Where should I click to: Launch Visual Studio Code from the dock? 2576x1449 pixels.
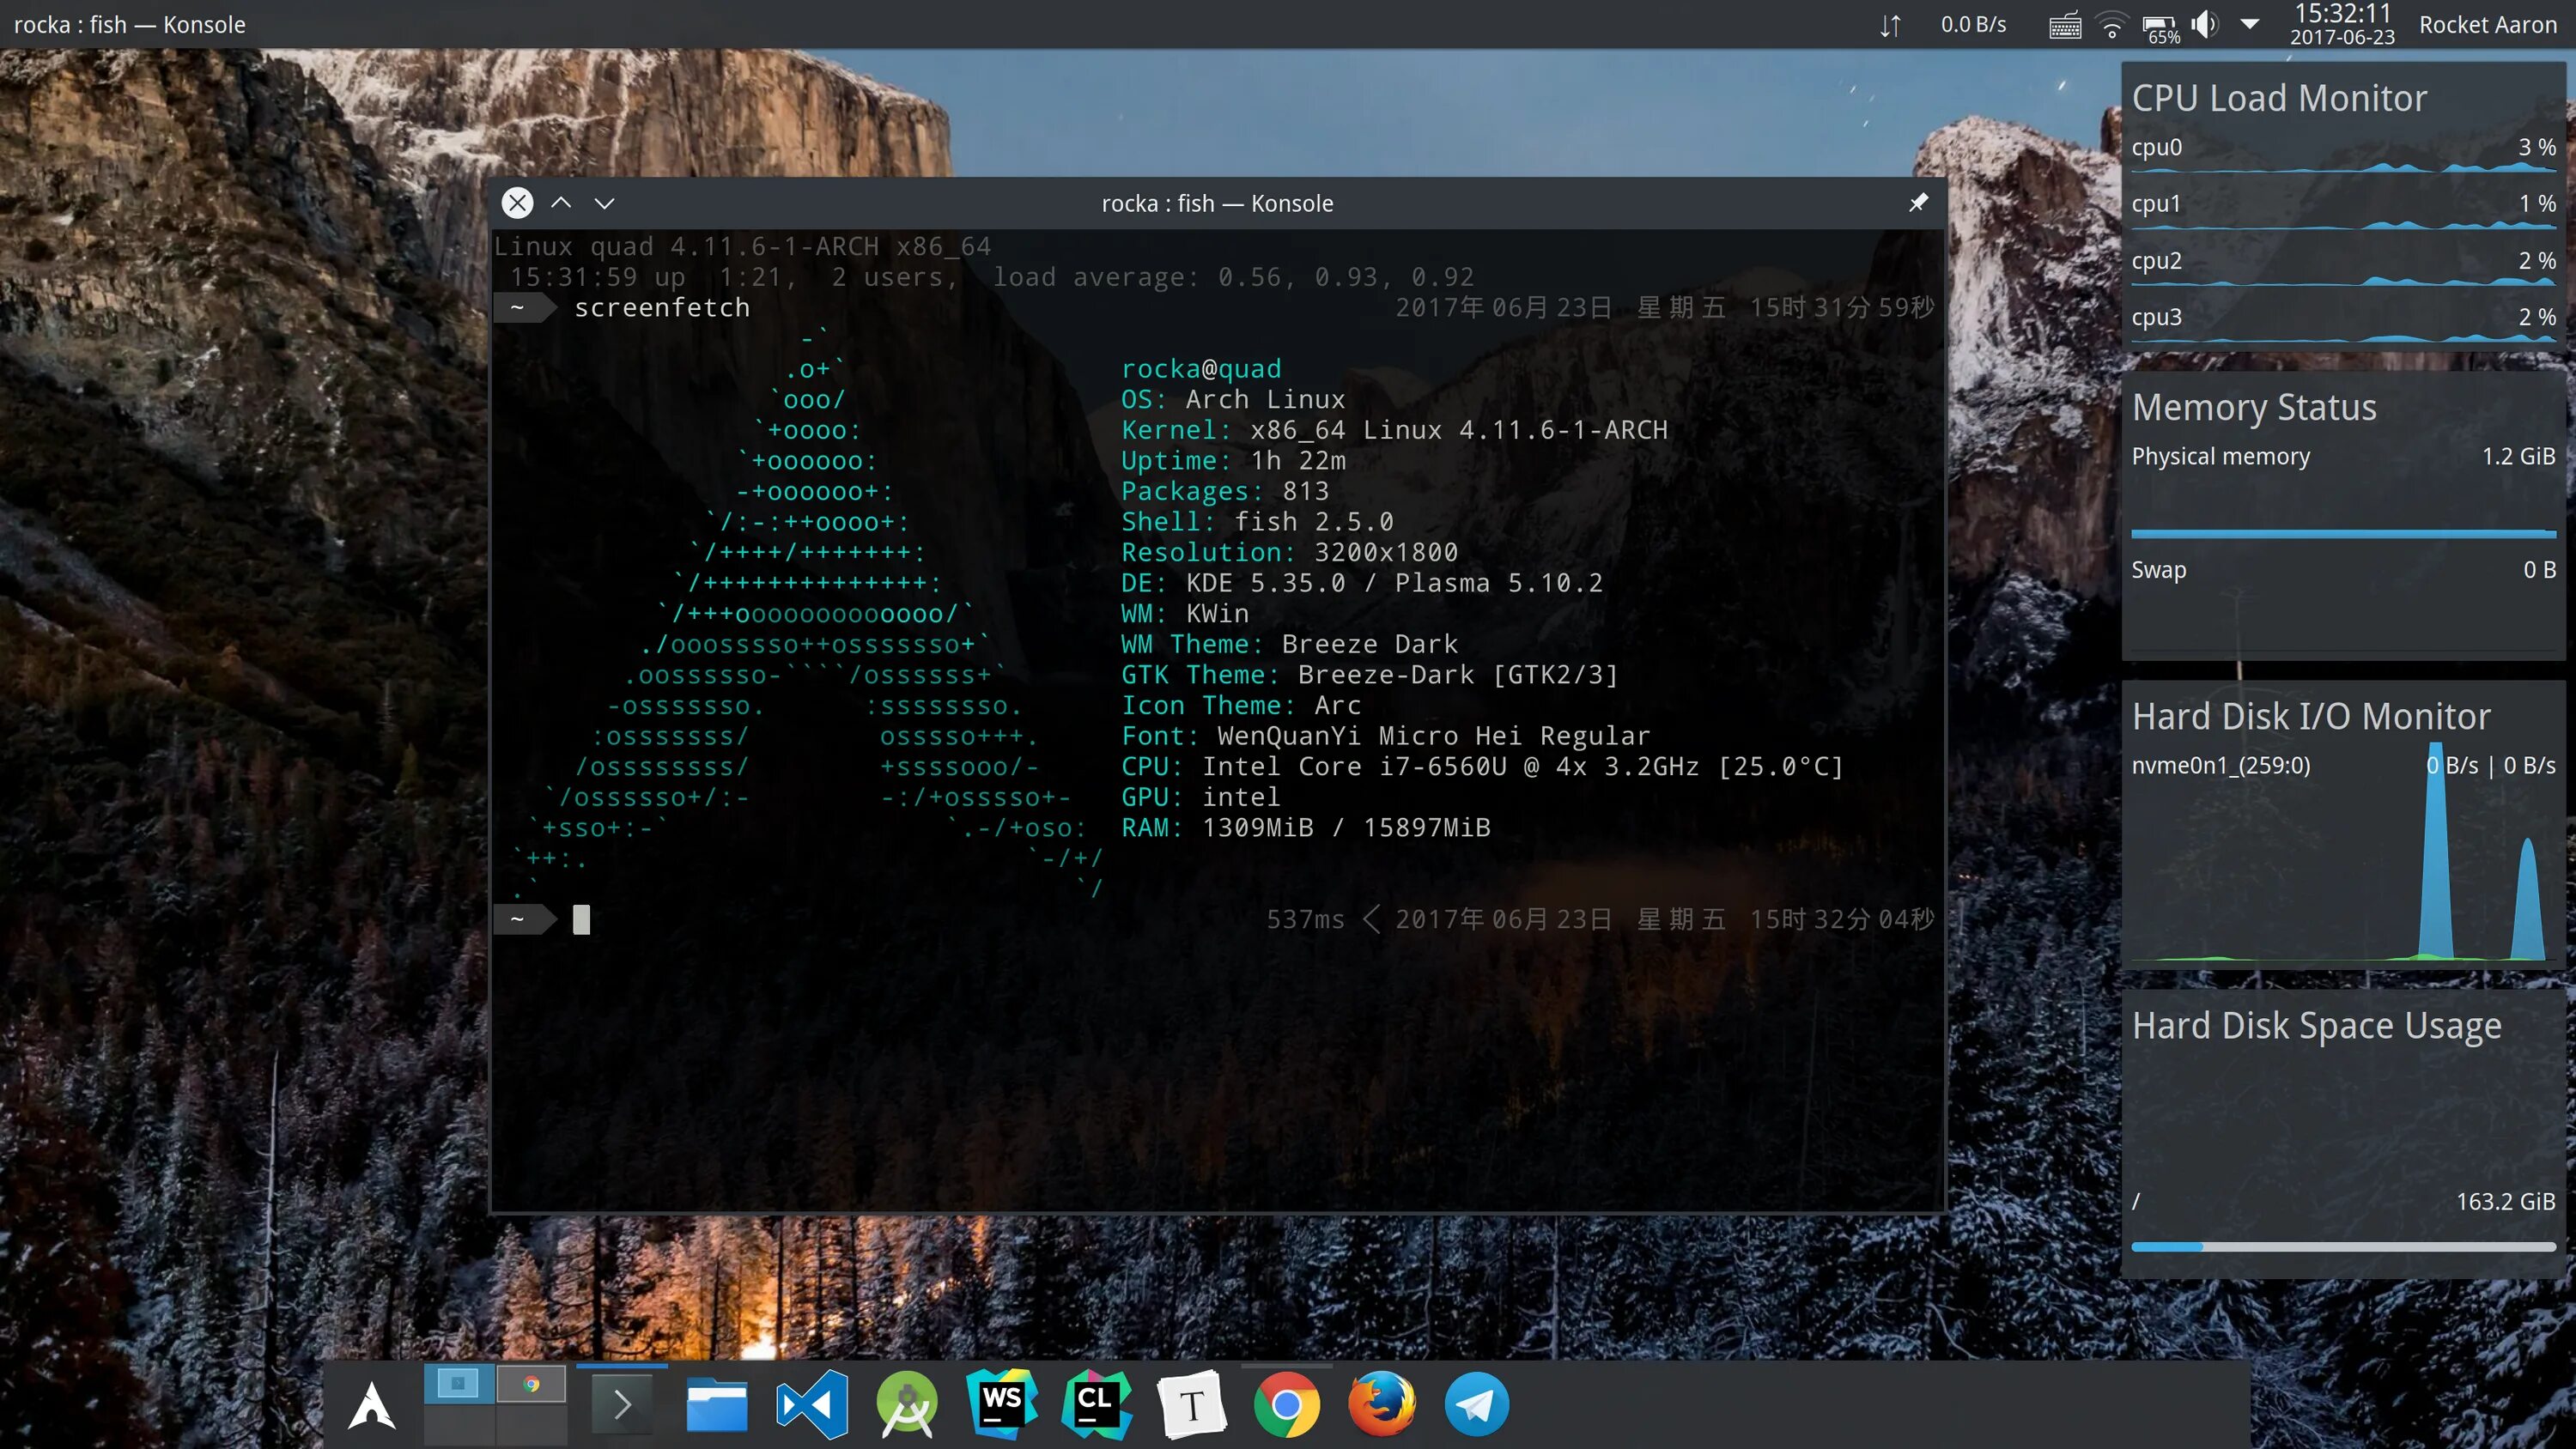point(811,1405)
